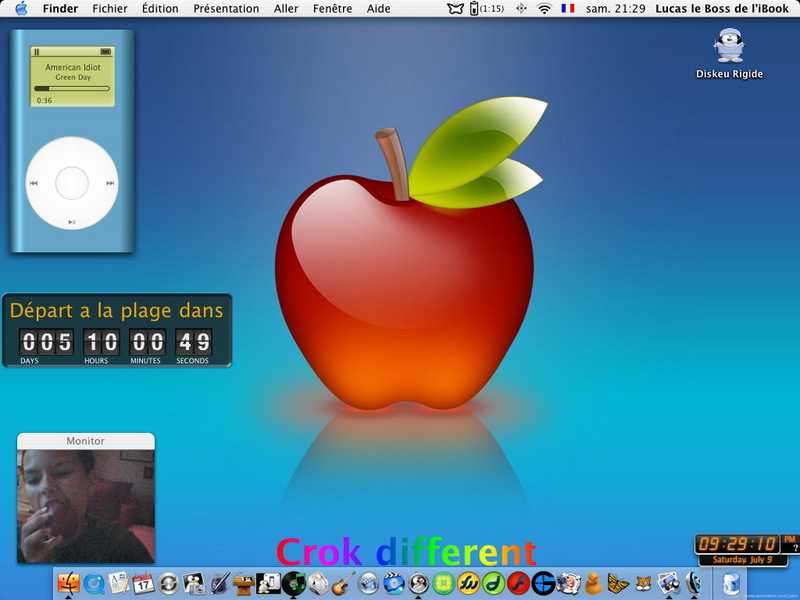Screen dimensions: 800x600
Task: Open the calendar icon showing 17
Action: (x=143, y=583)
